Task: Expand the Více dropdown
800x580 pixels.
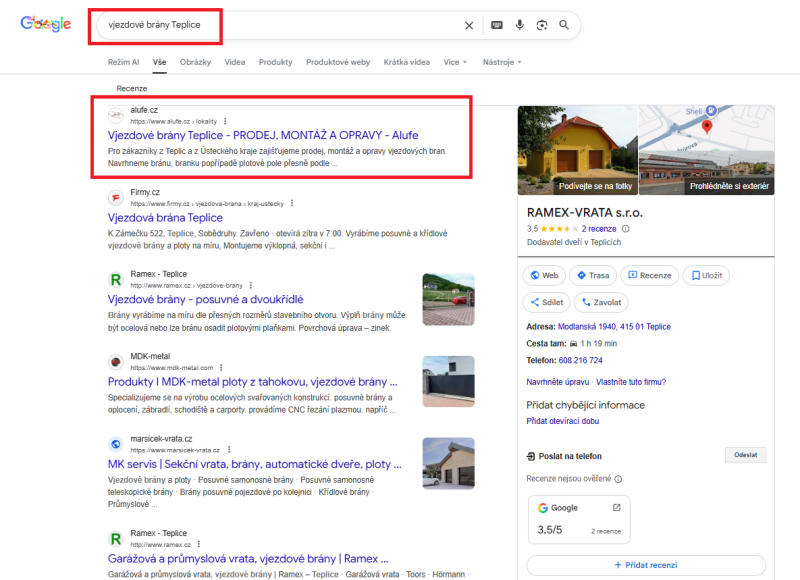Action: [x=455, y=62]
